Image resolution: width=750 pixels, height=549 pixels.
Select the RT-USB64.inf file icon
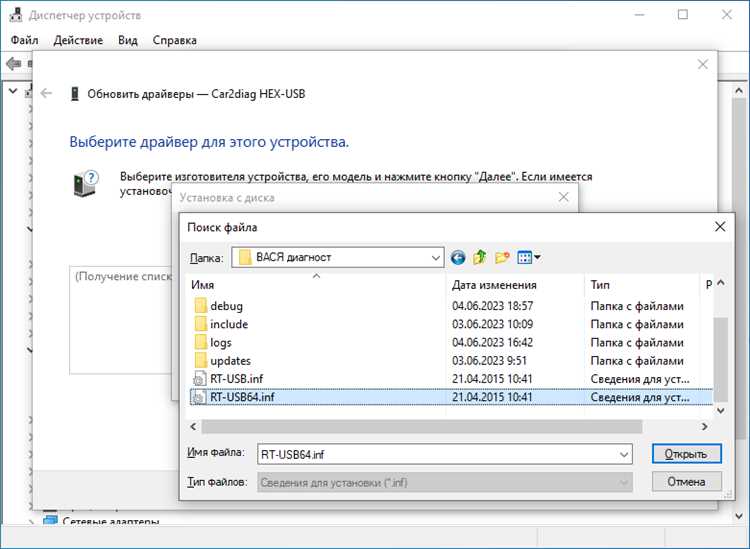tap(199, 397)
